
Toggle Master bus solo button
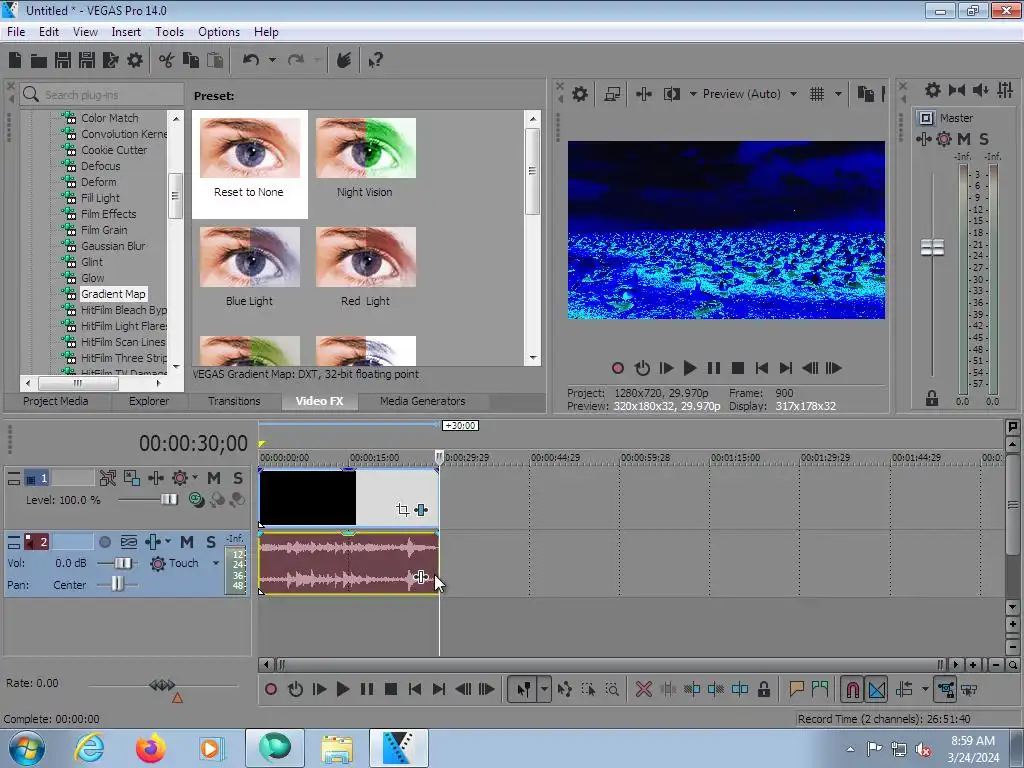click(x=984, y=139)
